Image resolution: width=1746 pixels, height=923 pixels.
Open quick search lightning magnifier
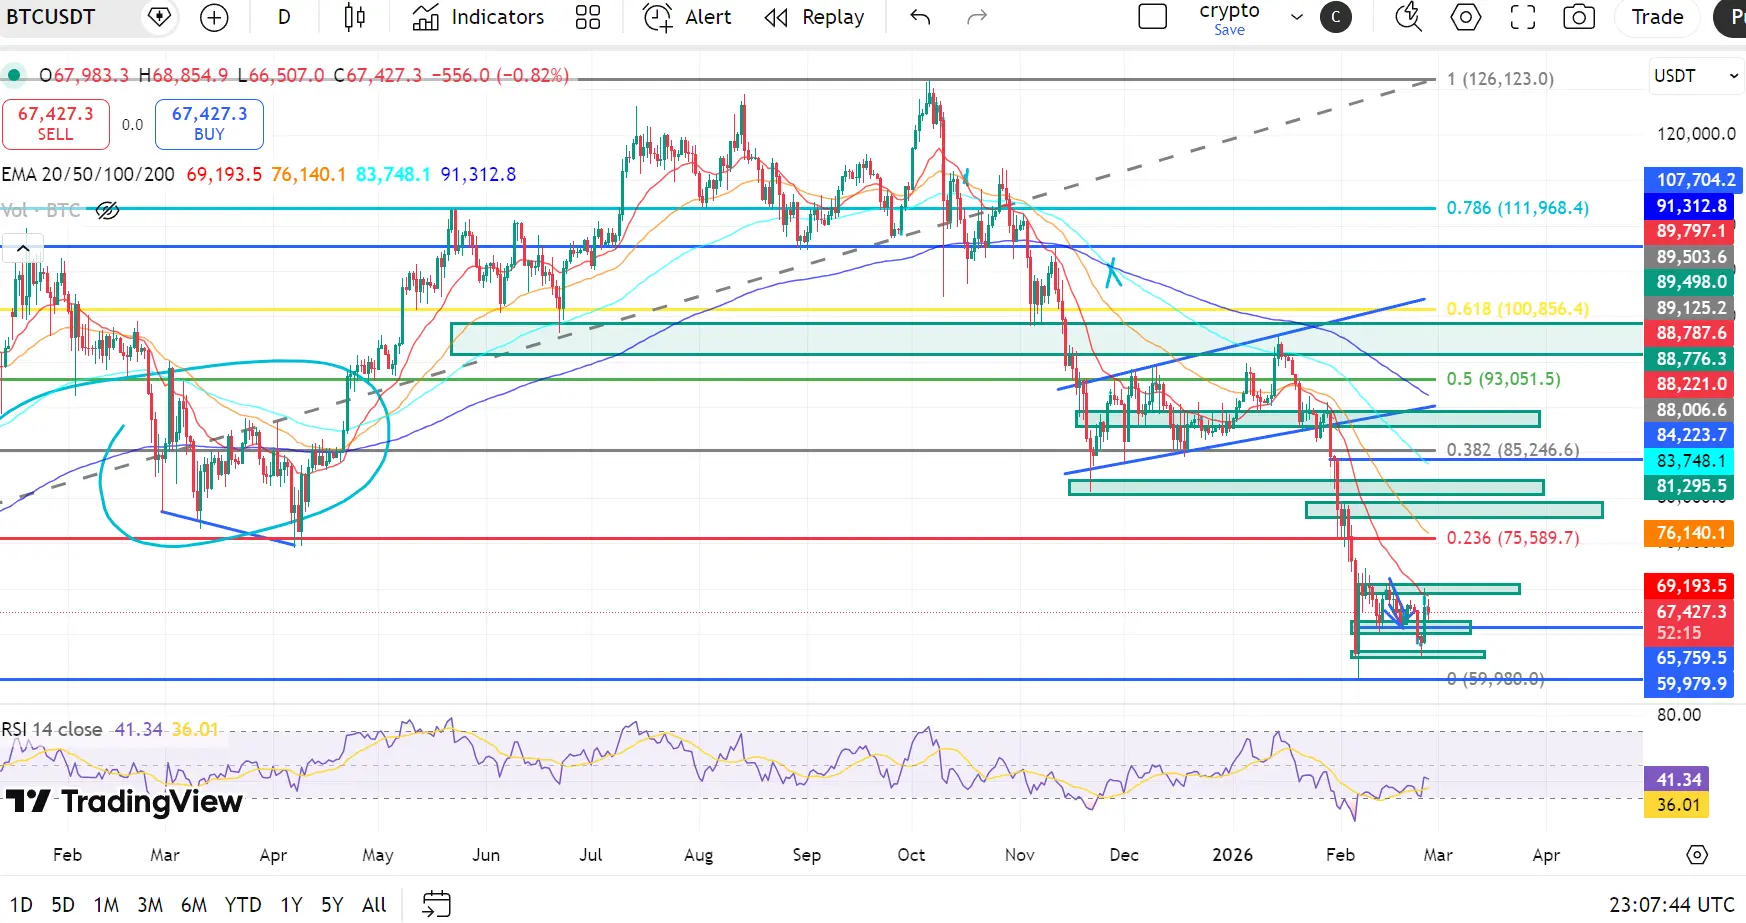[1408, 17]
